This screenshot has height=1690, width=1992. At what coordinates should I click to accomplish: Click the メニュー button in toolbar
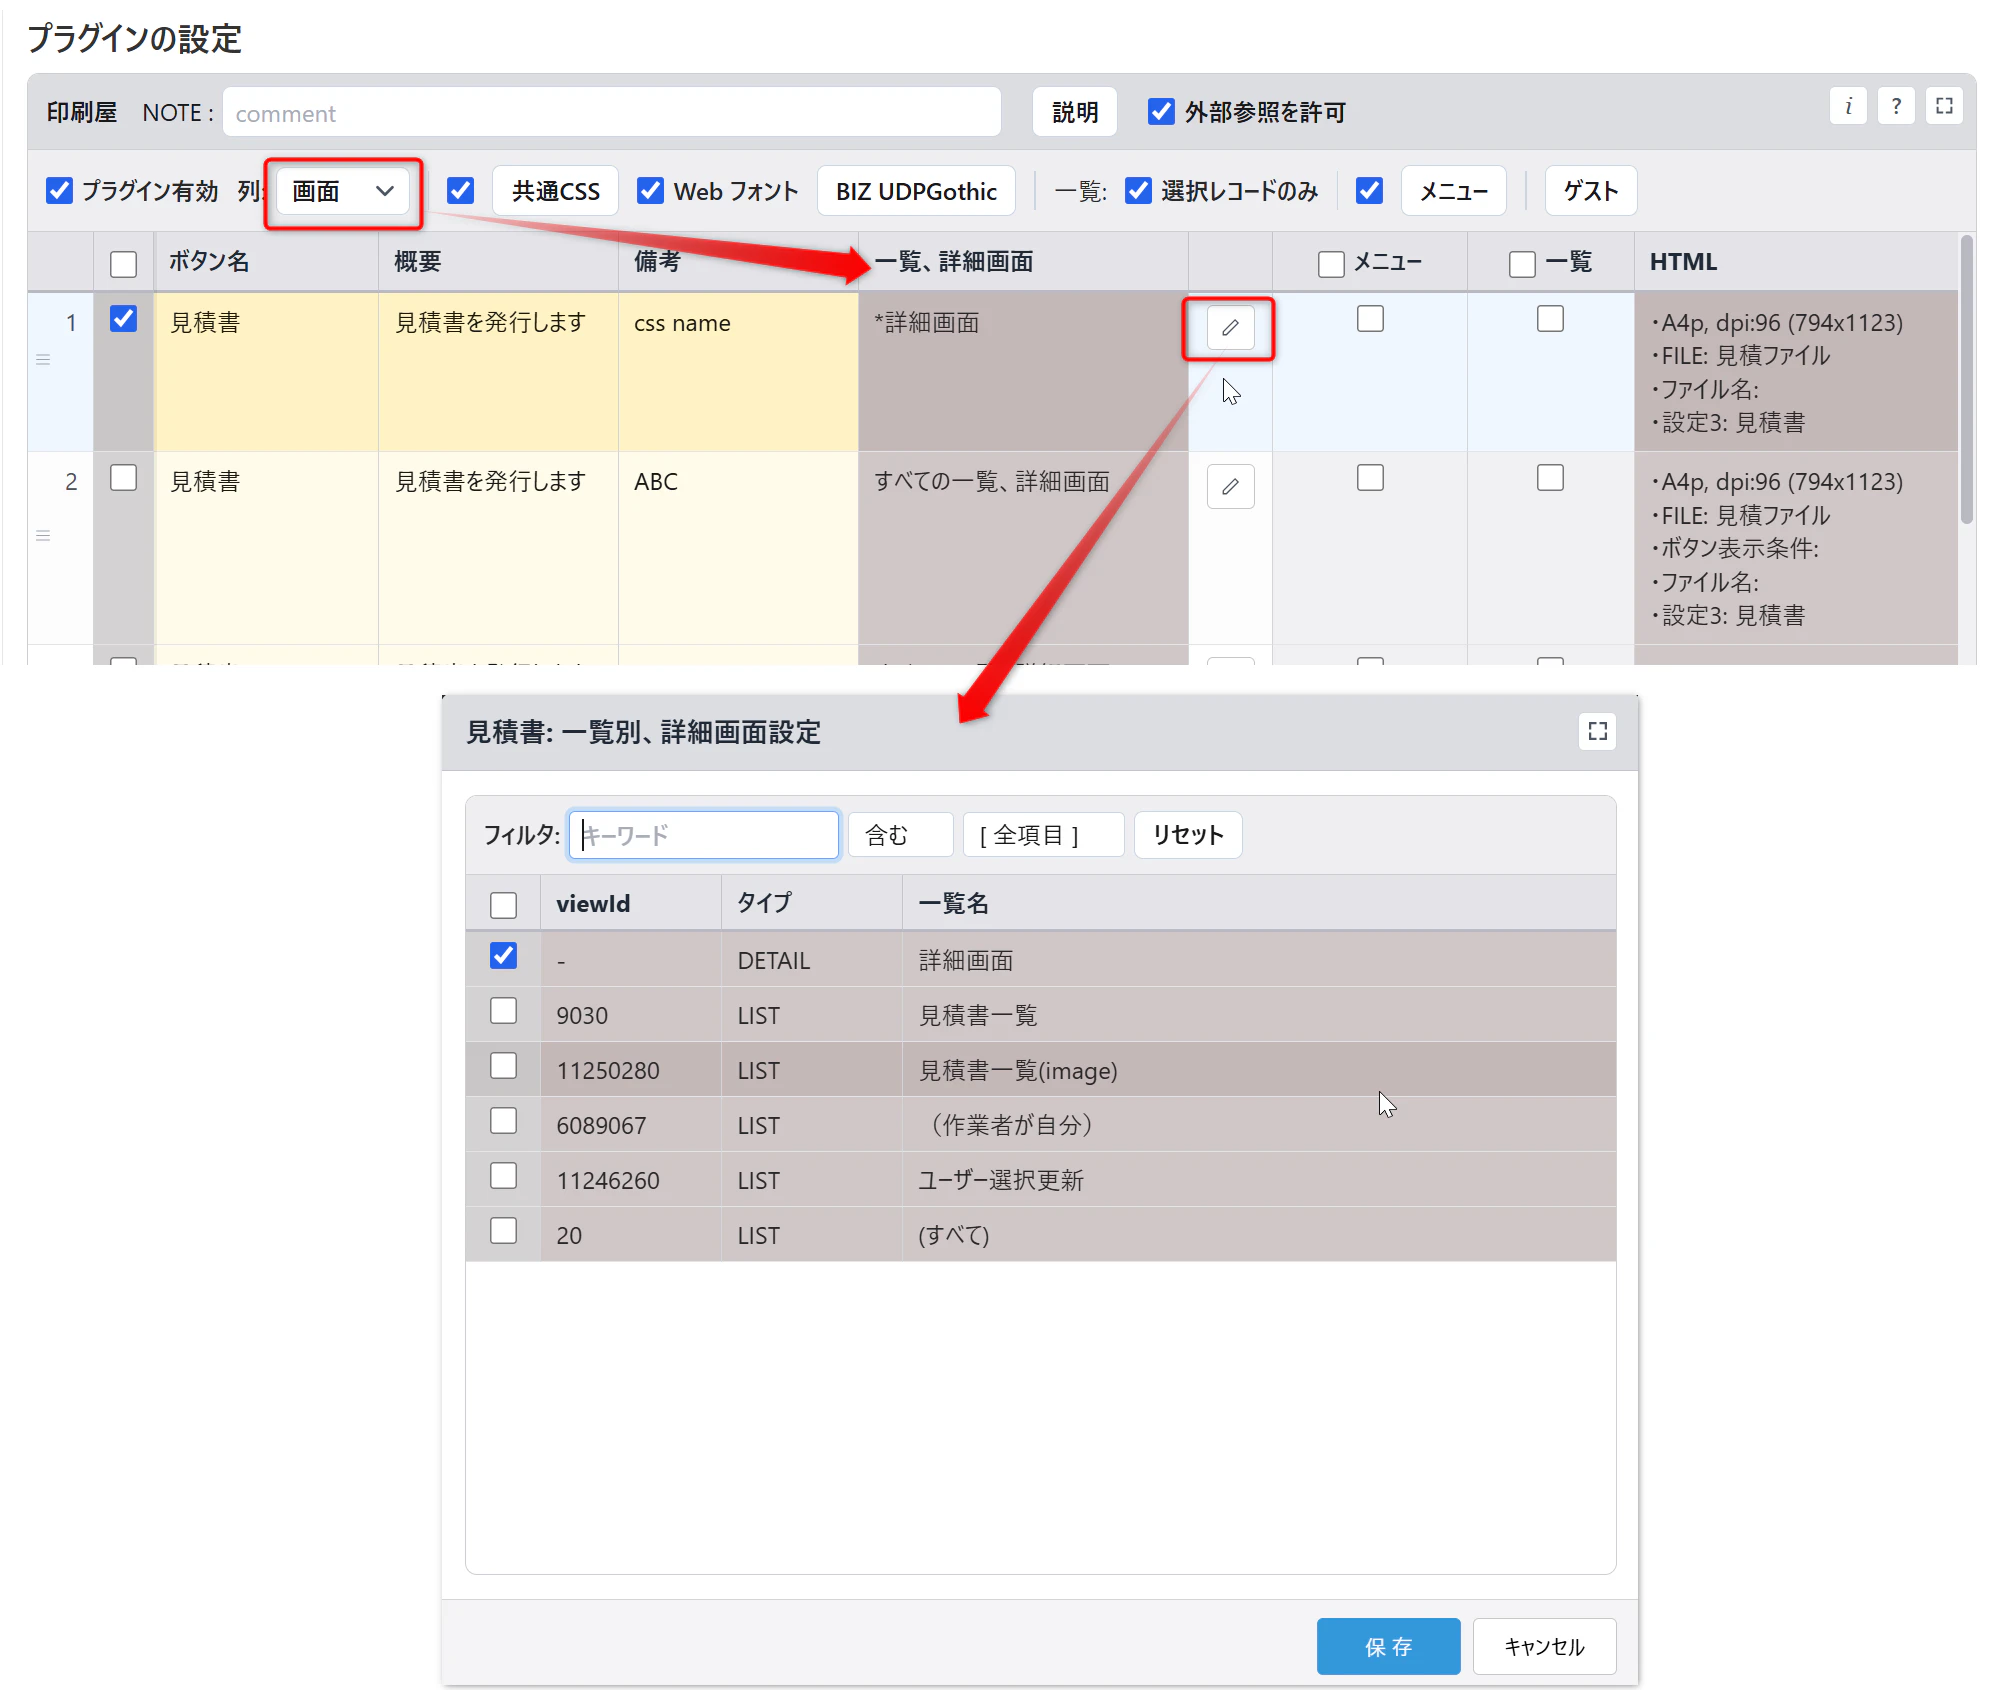[x=1453, y=191]
